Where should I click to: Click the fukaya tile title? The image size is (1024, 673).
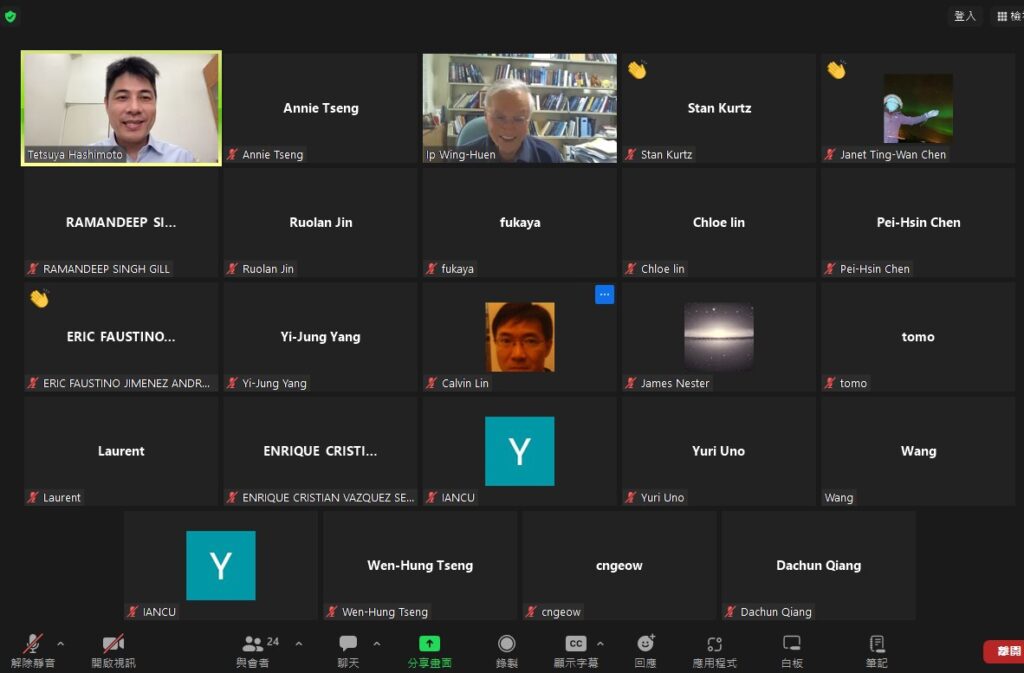click(520, 223)
